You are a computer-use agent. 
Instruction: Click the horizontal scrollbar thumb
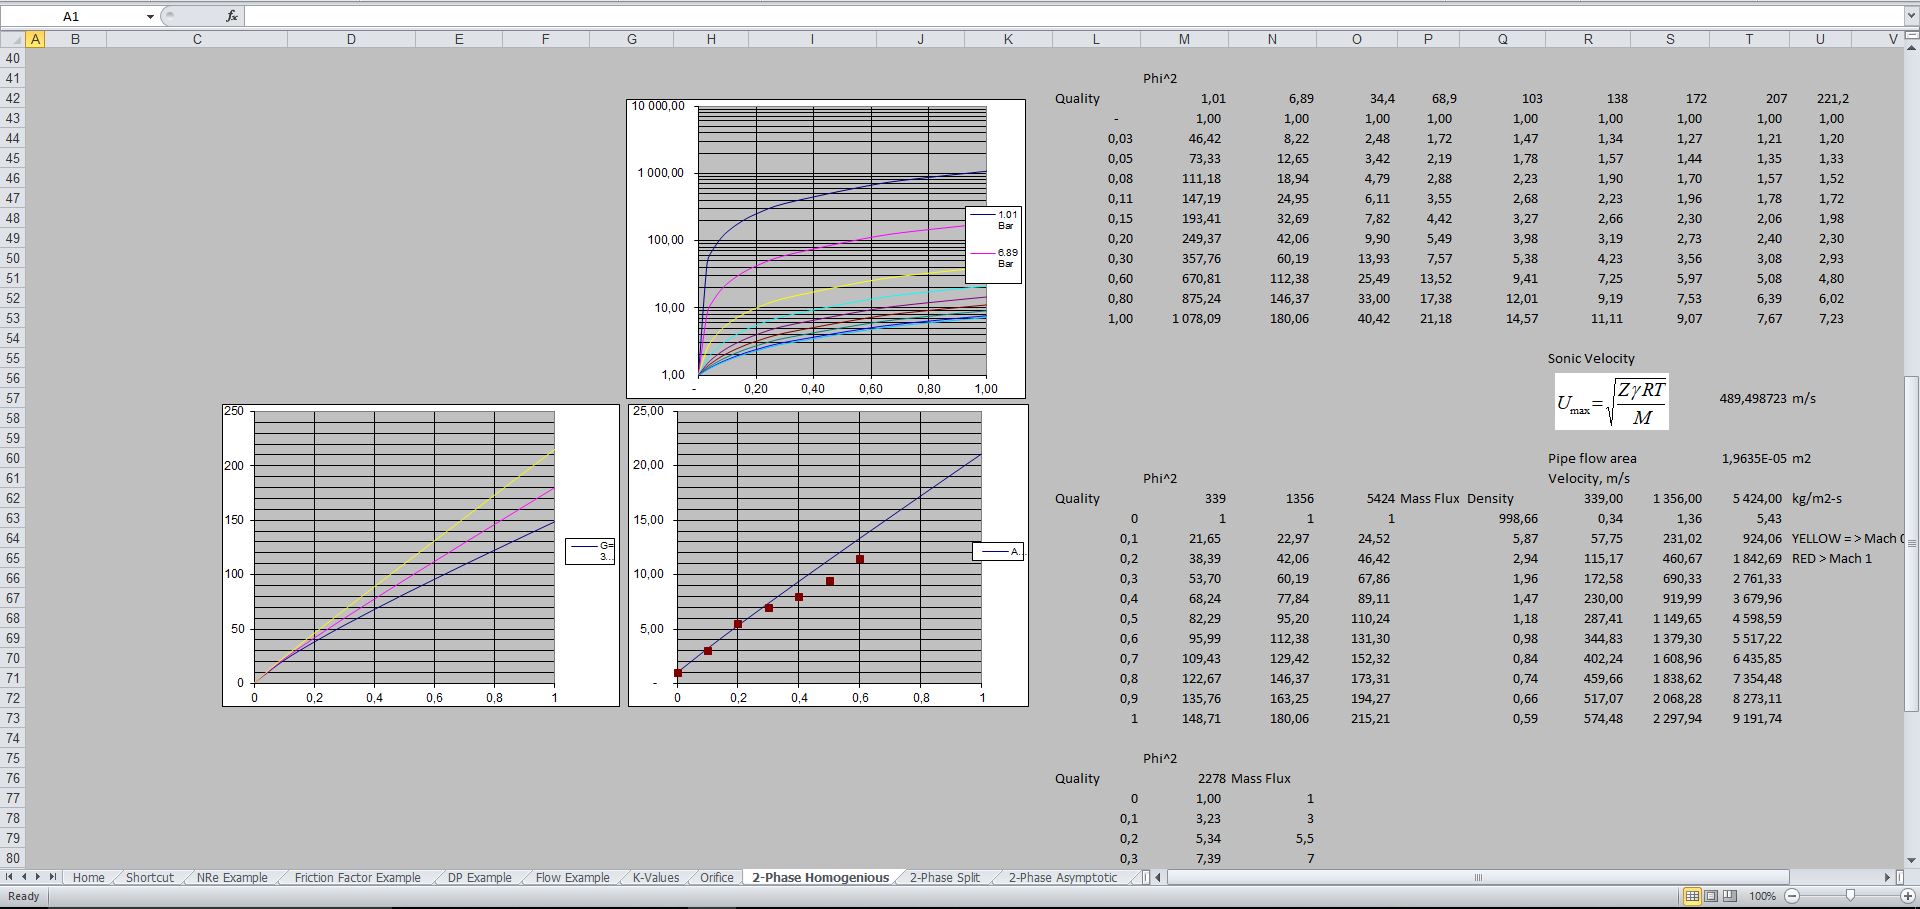tap(1478, 877)
